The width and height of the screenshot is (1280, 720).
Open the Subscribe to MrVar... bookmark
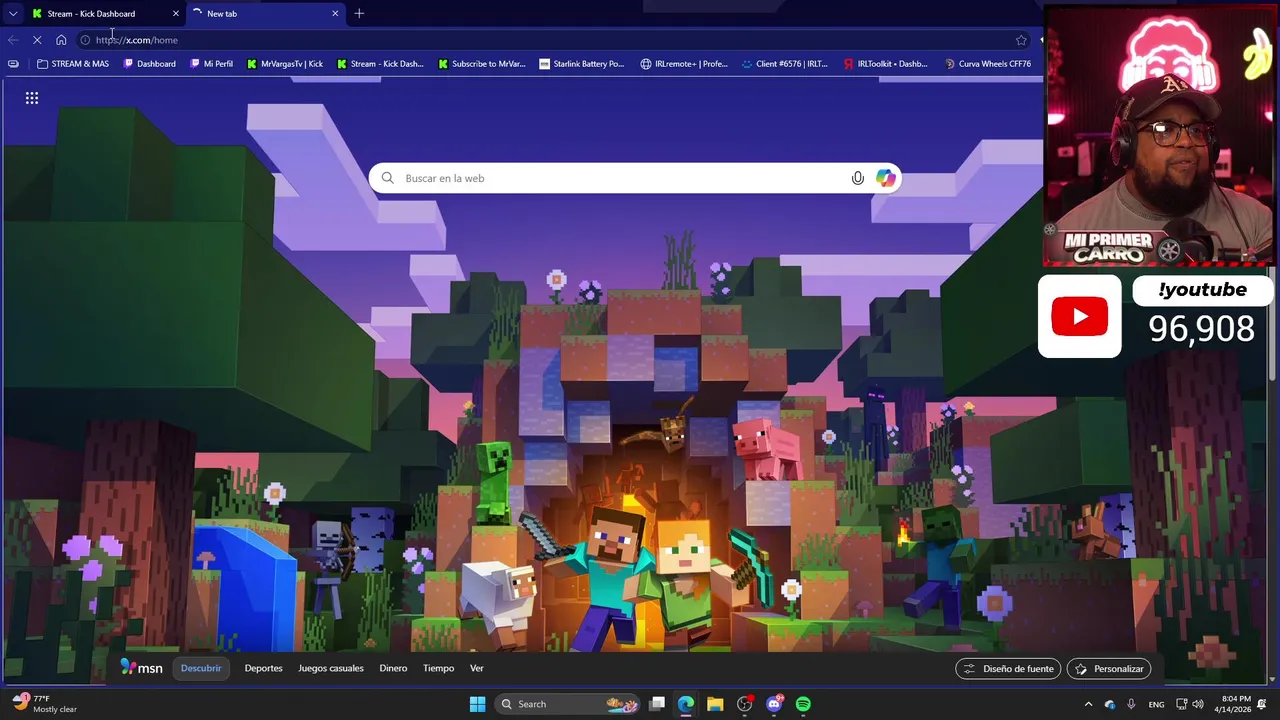[482, 64]
